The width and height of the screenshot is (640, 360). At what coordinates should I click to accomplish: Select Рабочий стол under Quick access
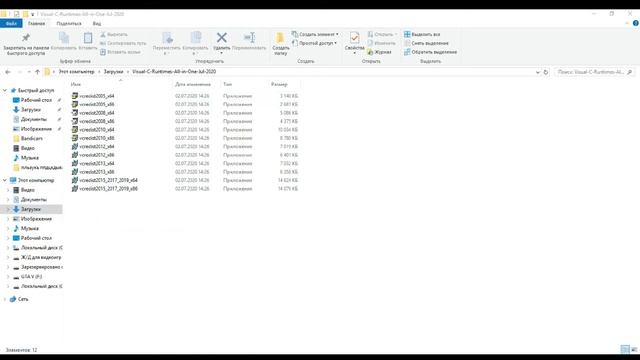coord(36,100)
